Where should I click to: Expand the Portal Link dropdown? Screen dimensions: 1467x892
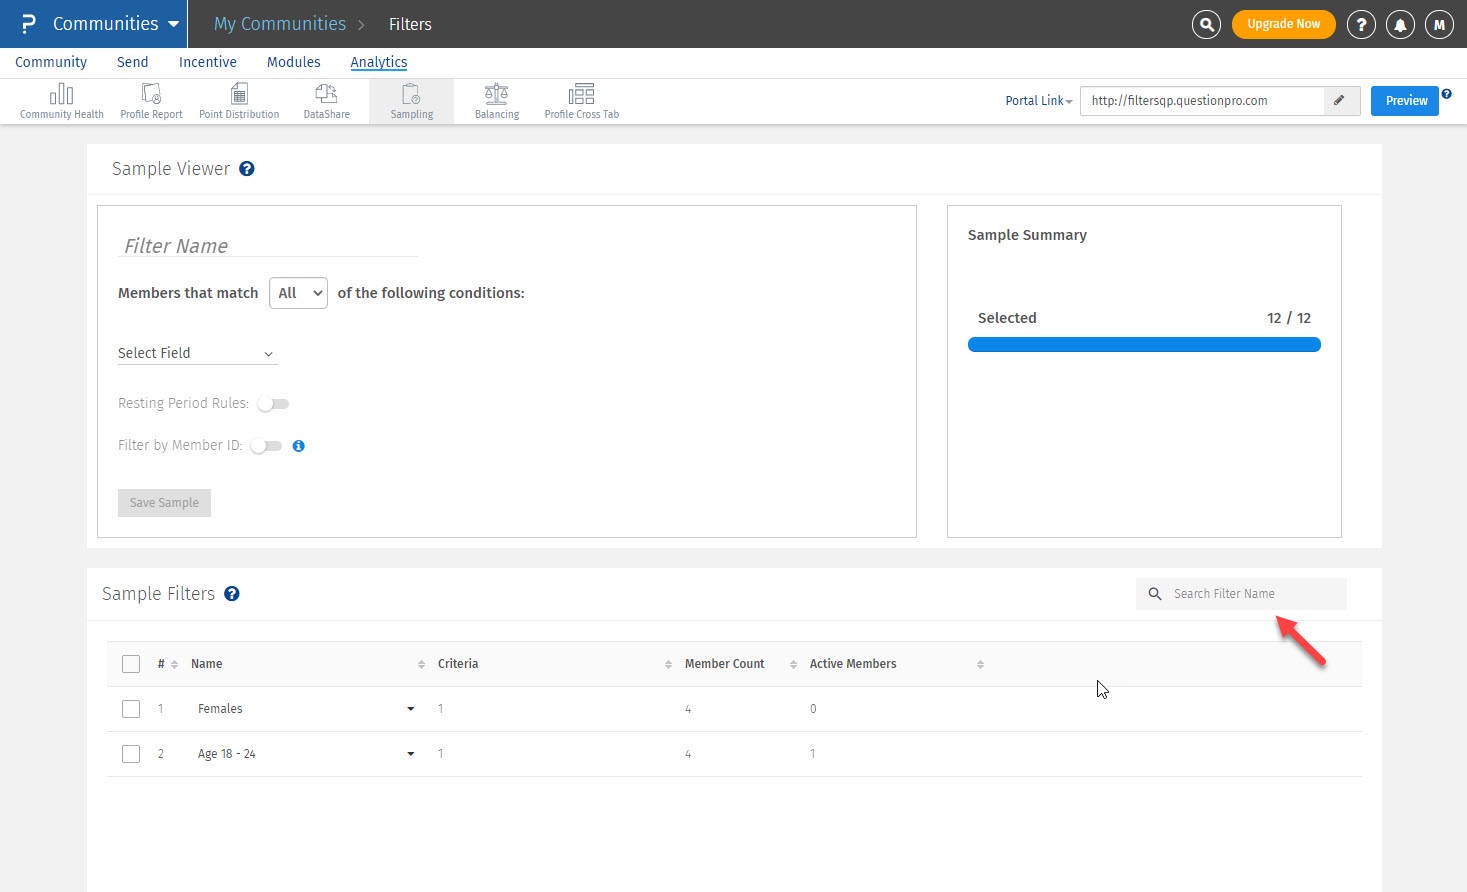point(1038,101)
